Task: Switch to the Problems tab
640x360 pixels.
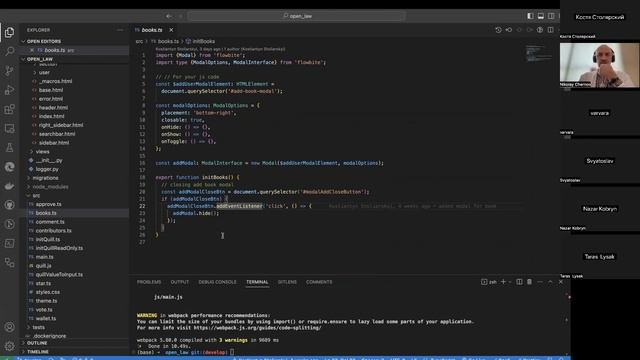Action: coord(149,282)
